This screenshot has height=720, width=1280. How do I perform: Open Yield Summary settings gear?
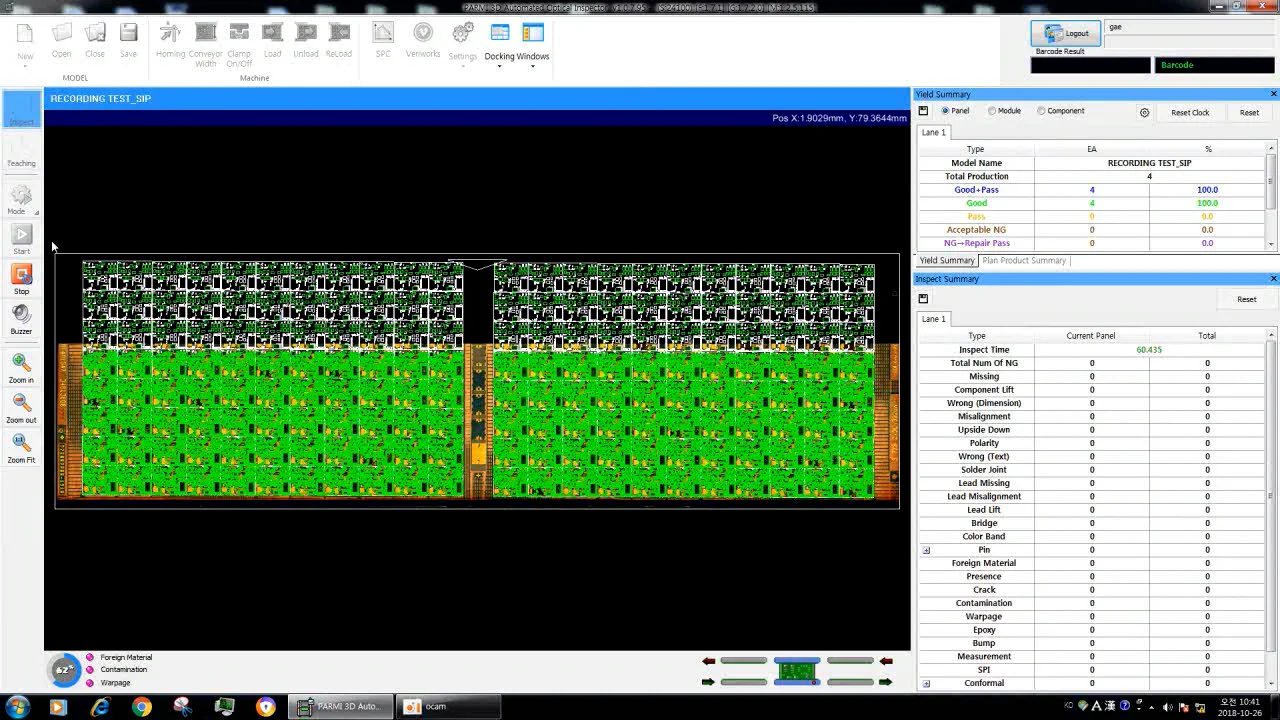coord(1144,112)
